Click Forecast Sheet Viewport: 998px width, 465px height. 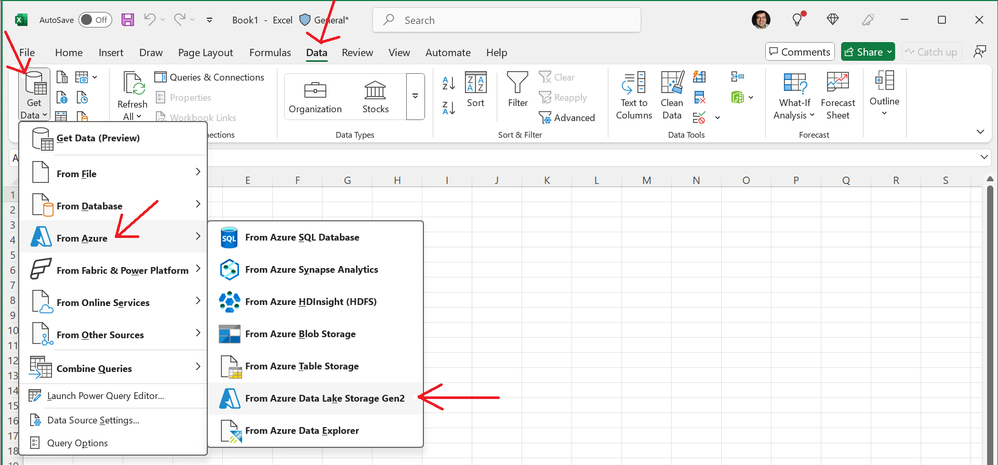point(838,97)
